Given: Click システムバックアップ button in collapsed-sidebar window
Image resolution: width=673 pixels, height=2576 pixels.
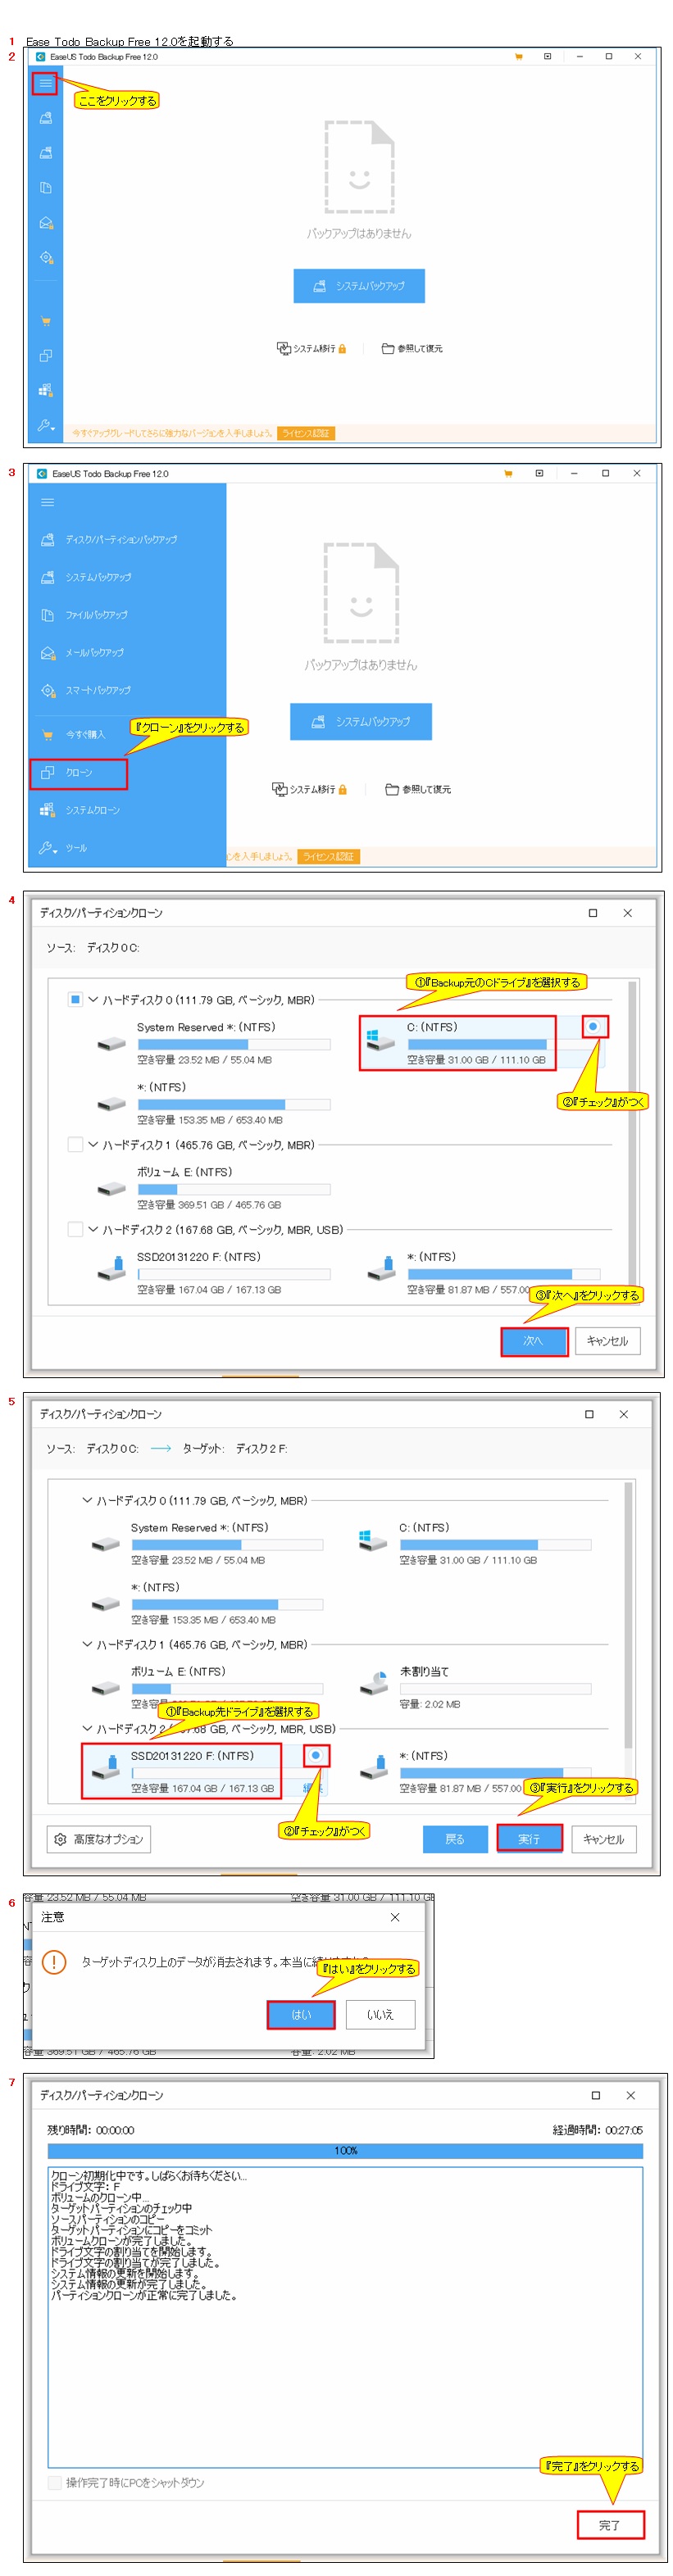Looking at the screenshot, I should [x=359, y=286].
